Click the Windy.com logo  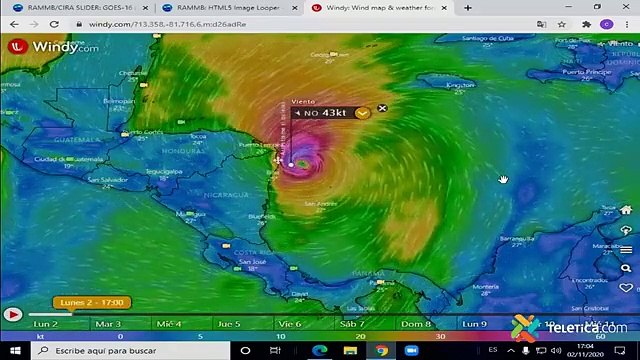(53, 47)
